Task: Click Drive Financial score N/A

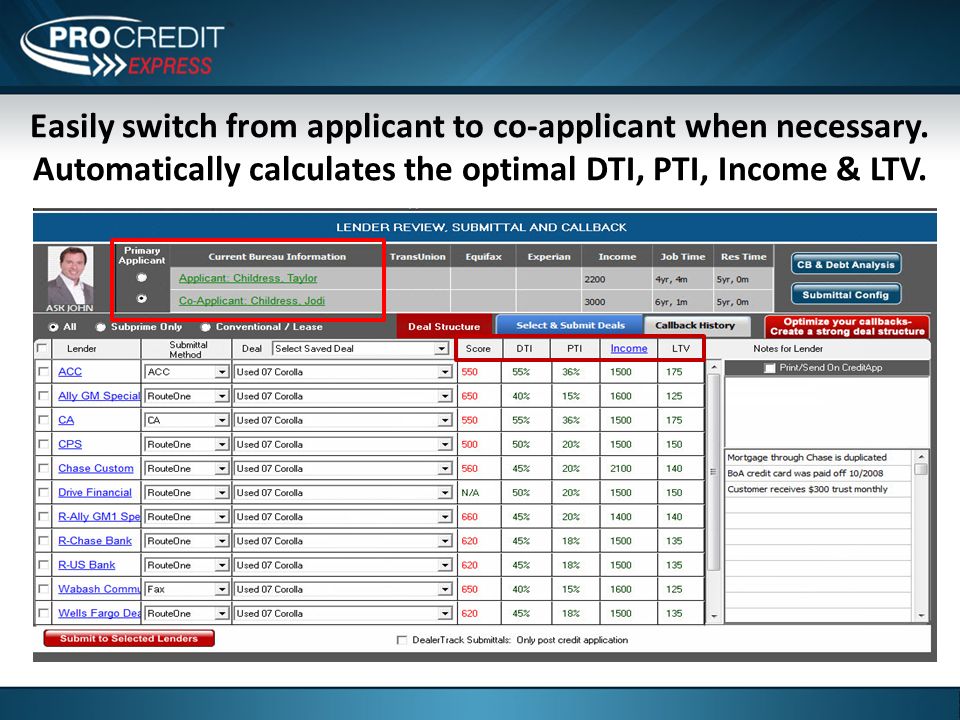Action: click(470, 492)
